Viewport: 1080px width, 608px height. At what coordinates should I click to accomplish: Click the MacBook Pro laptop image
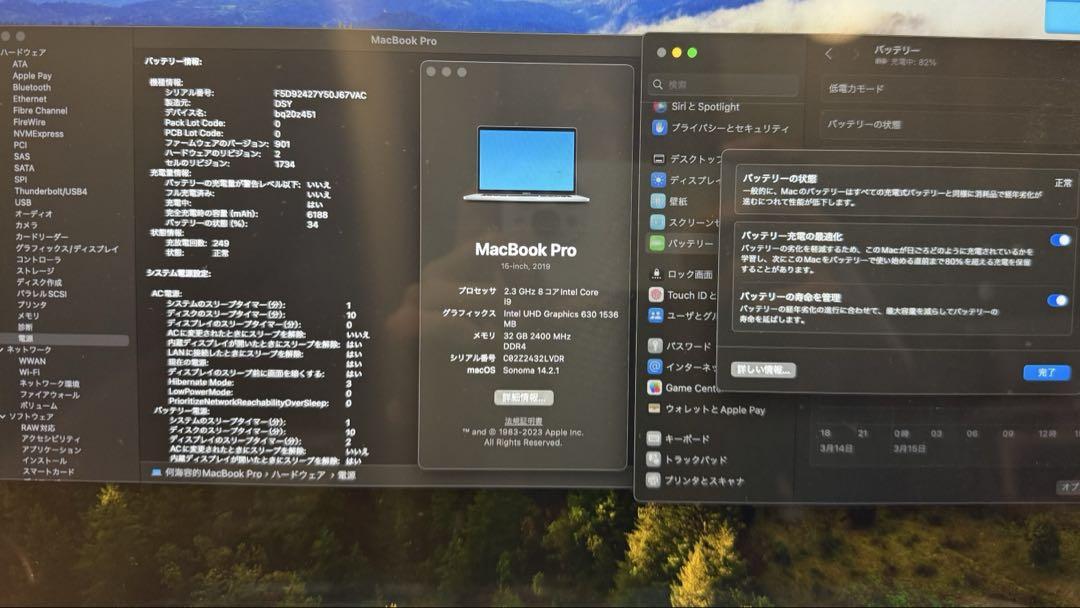[x=526, y=164]
